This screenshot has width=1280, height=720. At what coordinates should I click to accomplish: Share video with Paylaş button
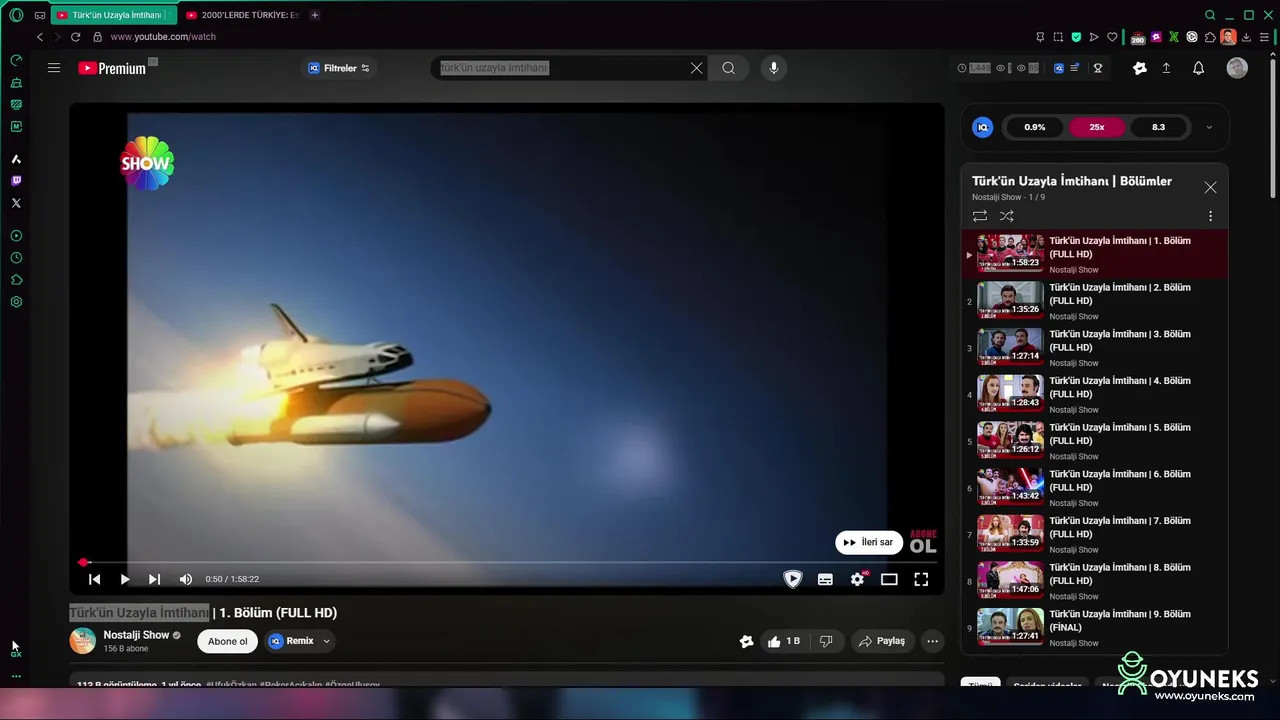click(882, 641)
